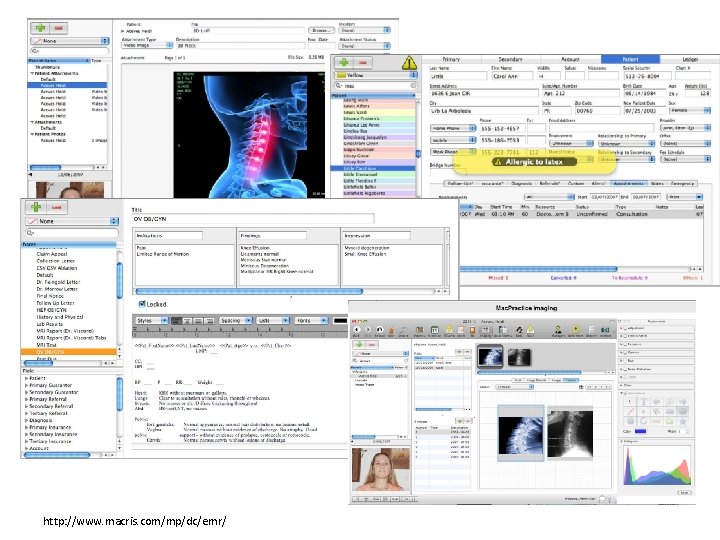Viewport: 720px width, 540px height.
Task: Click the First Name field Carol Ann
Action: pos(512,76)
